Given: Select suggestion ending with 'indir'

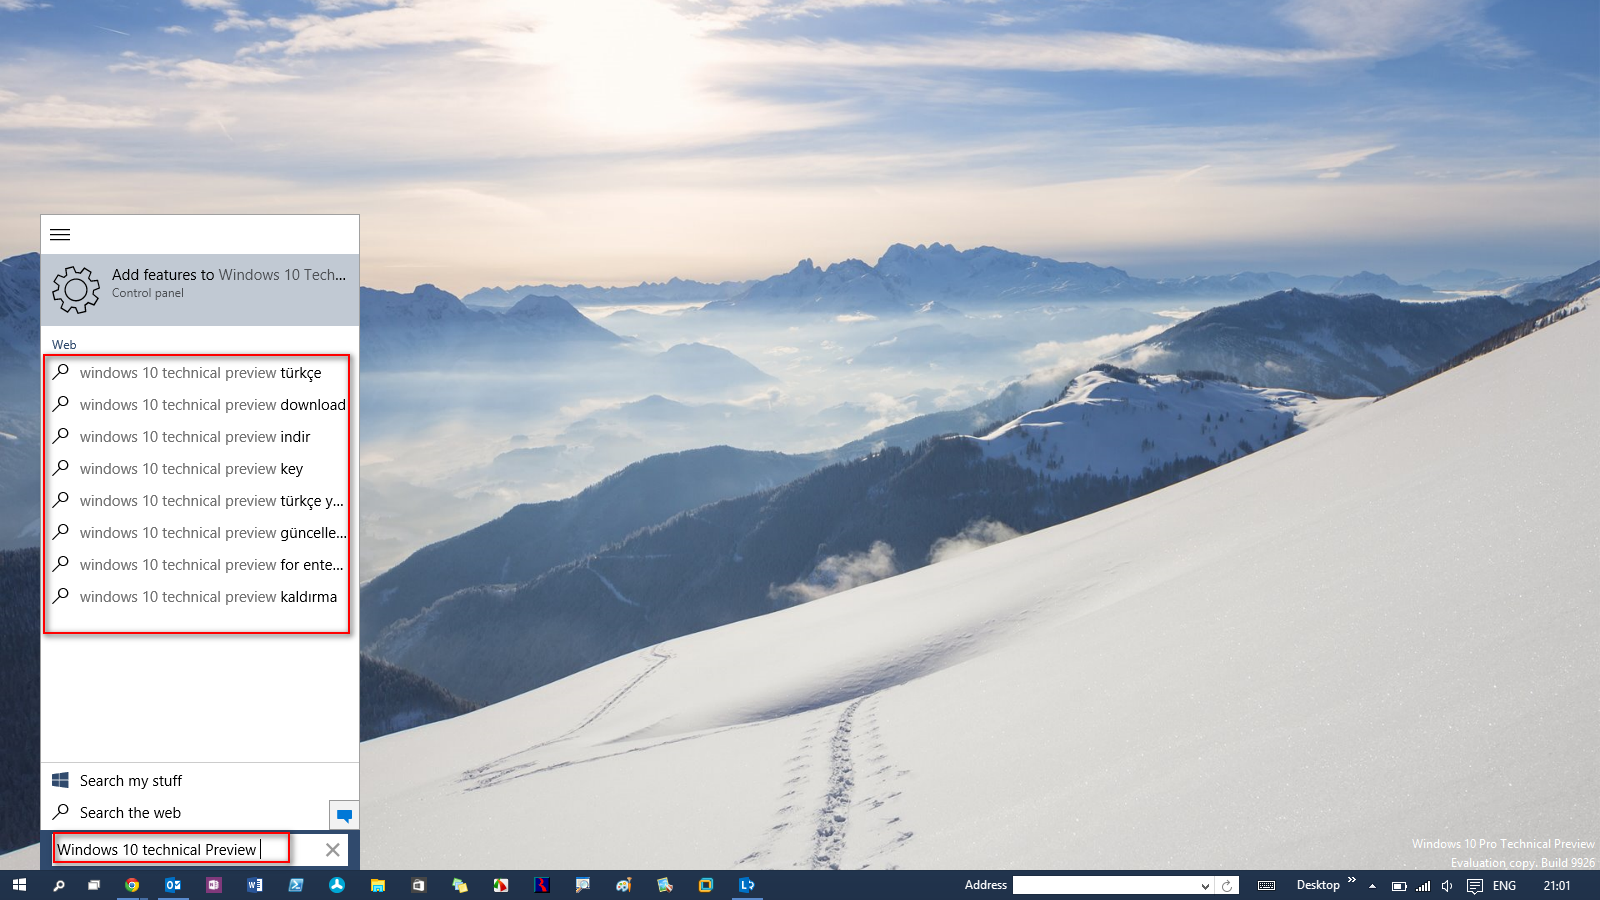Looking at the screenshot, I should [200, 437].
